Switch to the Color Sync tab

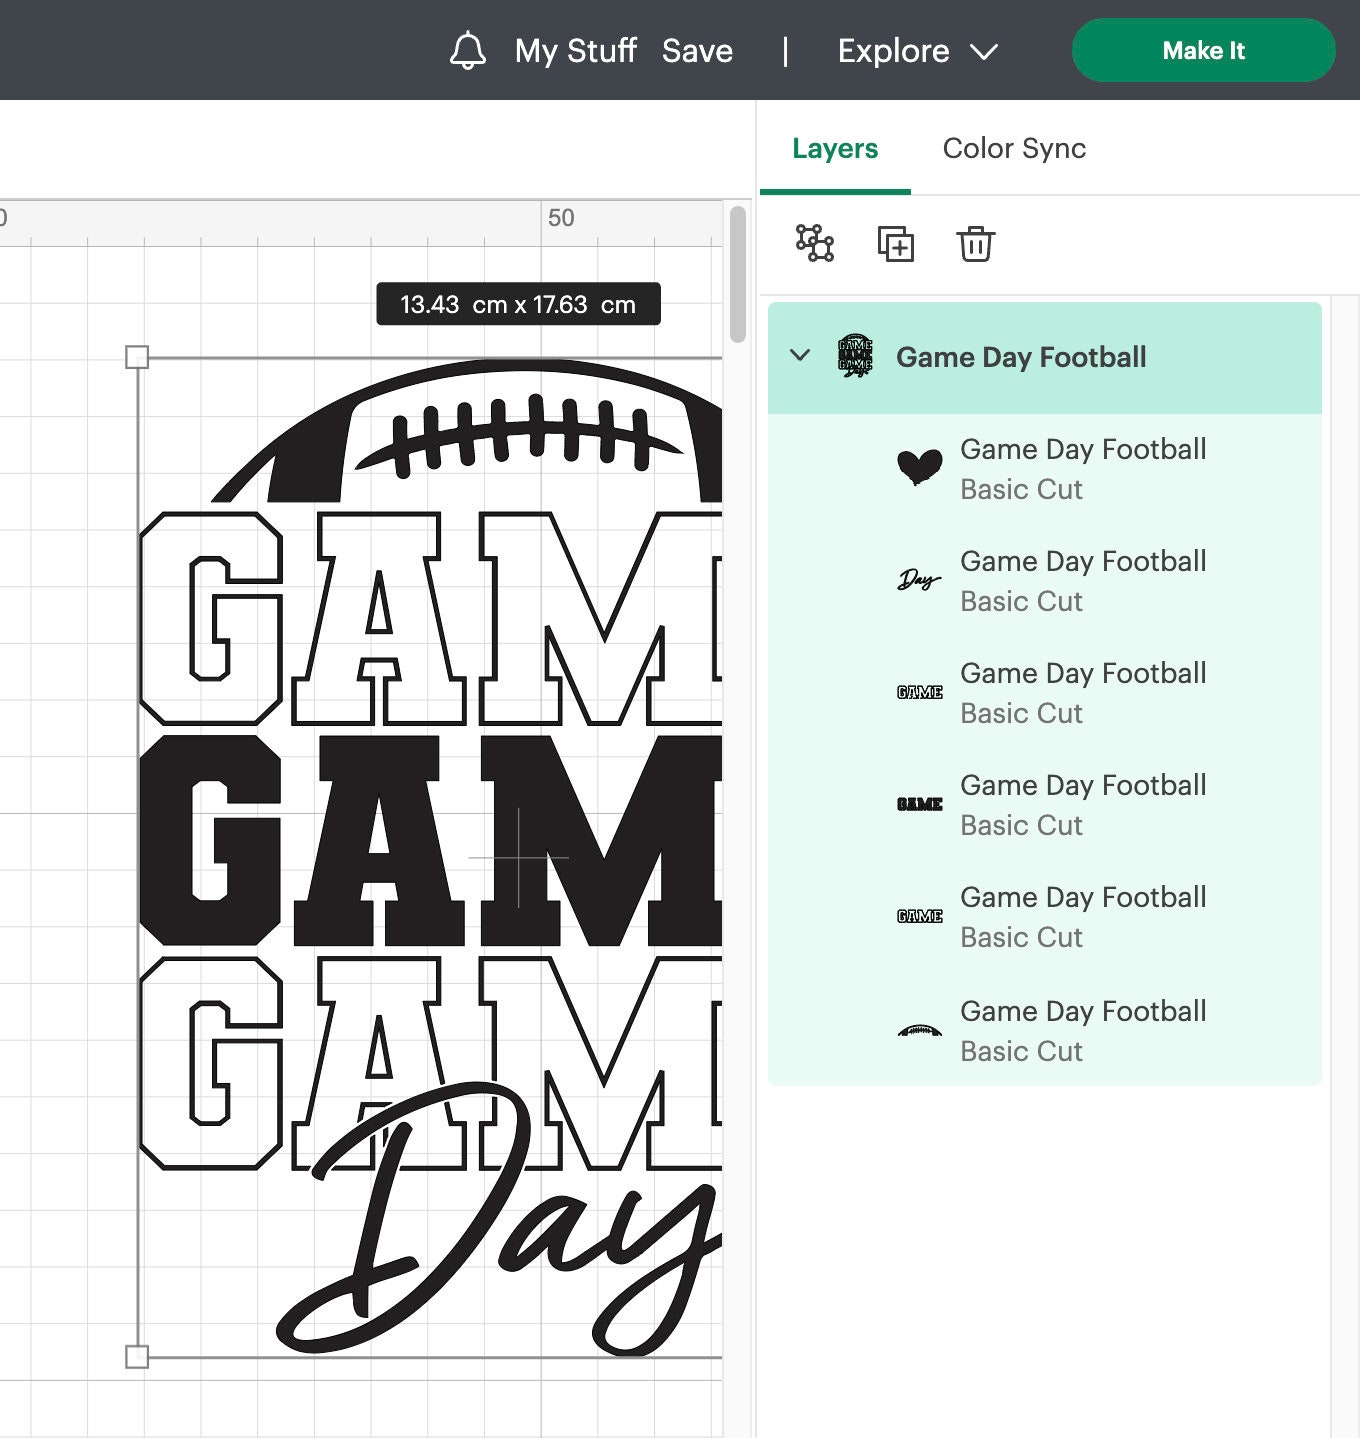pyautogui.click(x=1013, y=148)
